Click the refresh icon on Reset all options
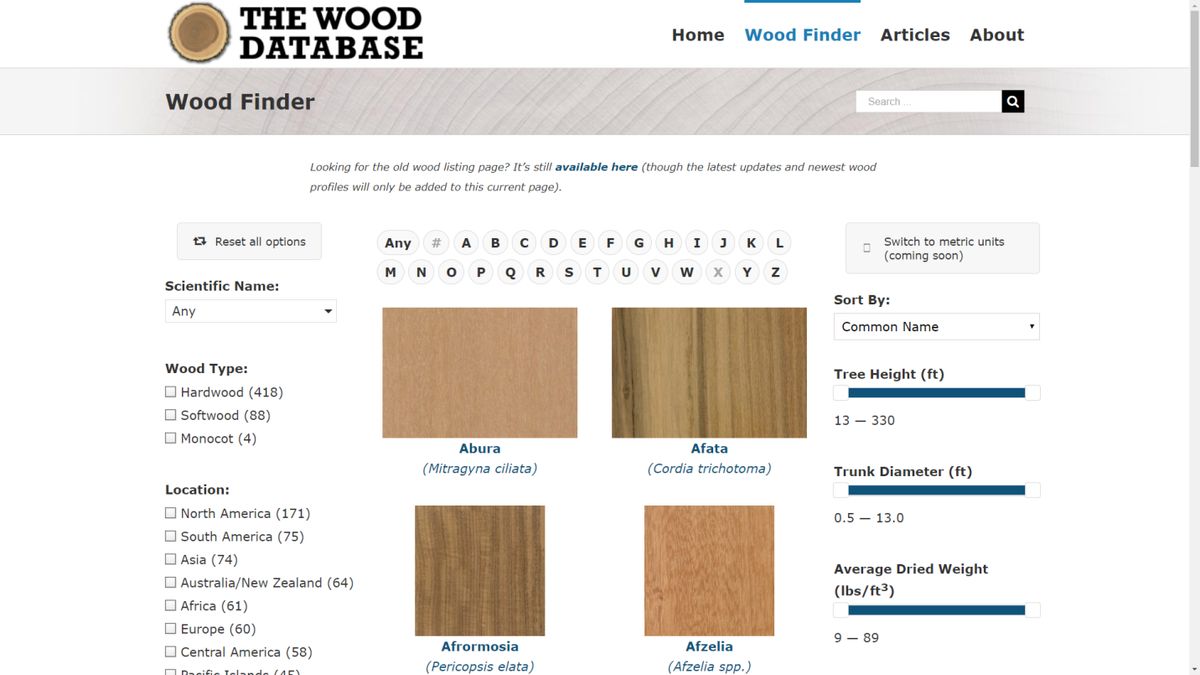The width and height of the screenshot is (1200, 675). coord(198,240)
